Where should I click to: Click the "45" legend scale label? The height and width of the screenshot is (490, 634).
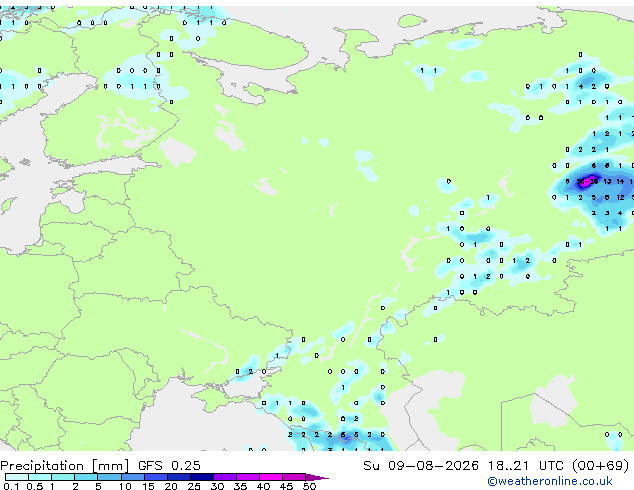tap(286, 486)
